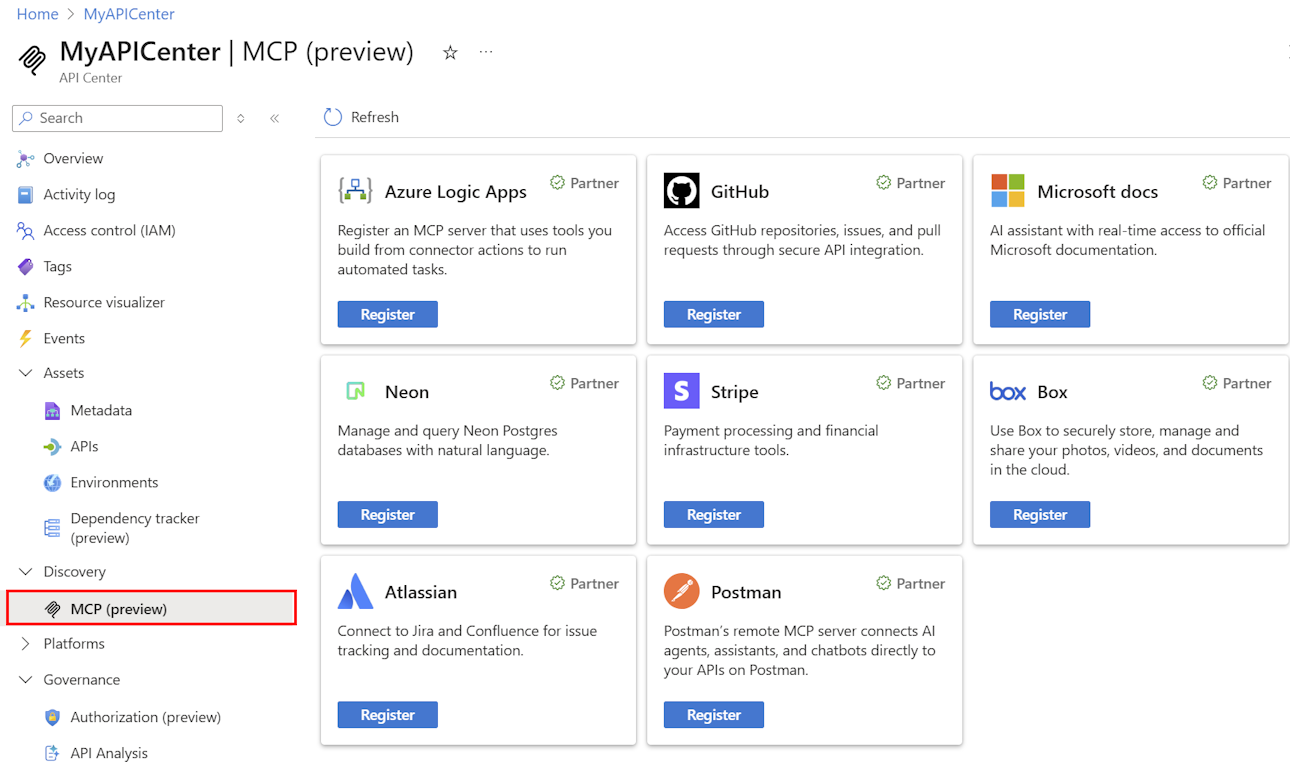The image size is (1290, 762).
Task: Click the GitHub partner logo icon
Action: click(x=681, y=190)
